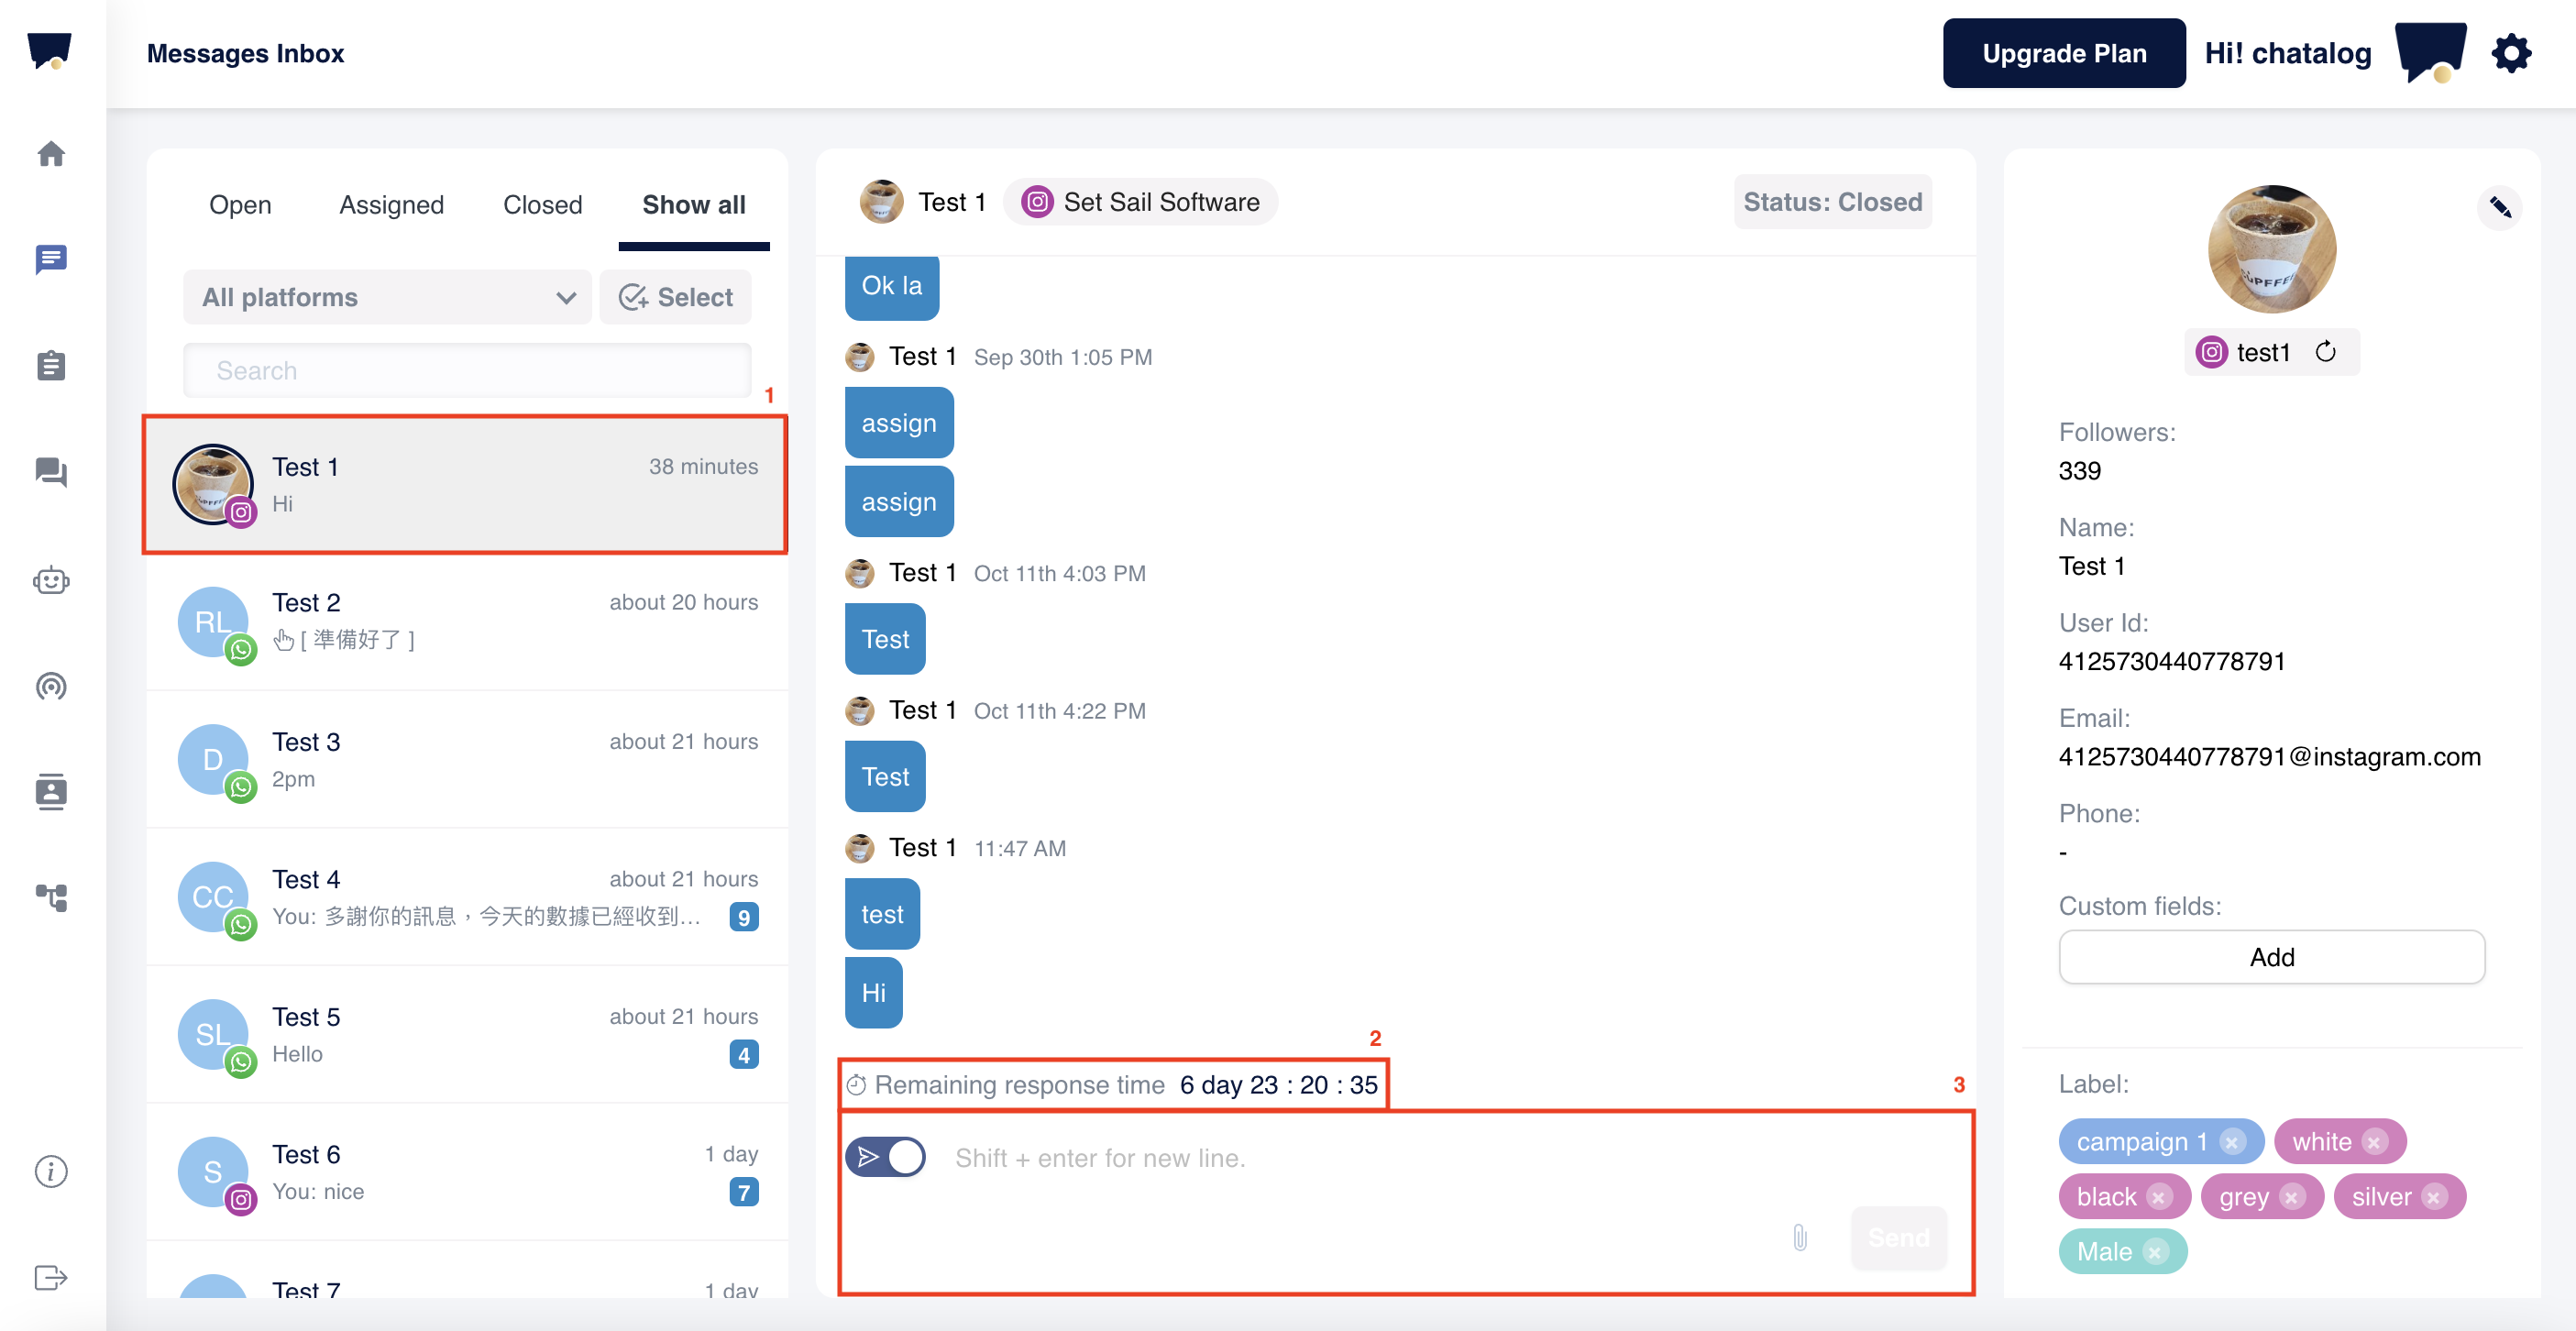Click the Test 1 avatar in chat header
The width and height of the screenshot is (2576, 1331).
(x=881, y=202)
